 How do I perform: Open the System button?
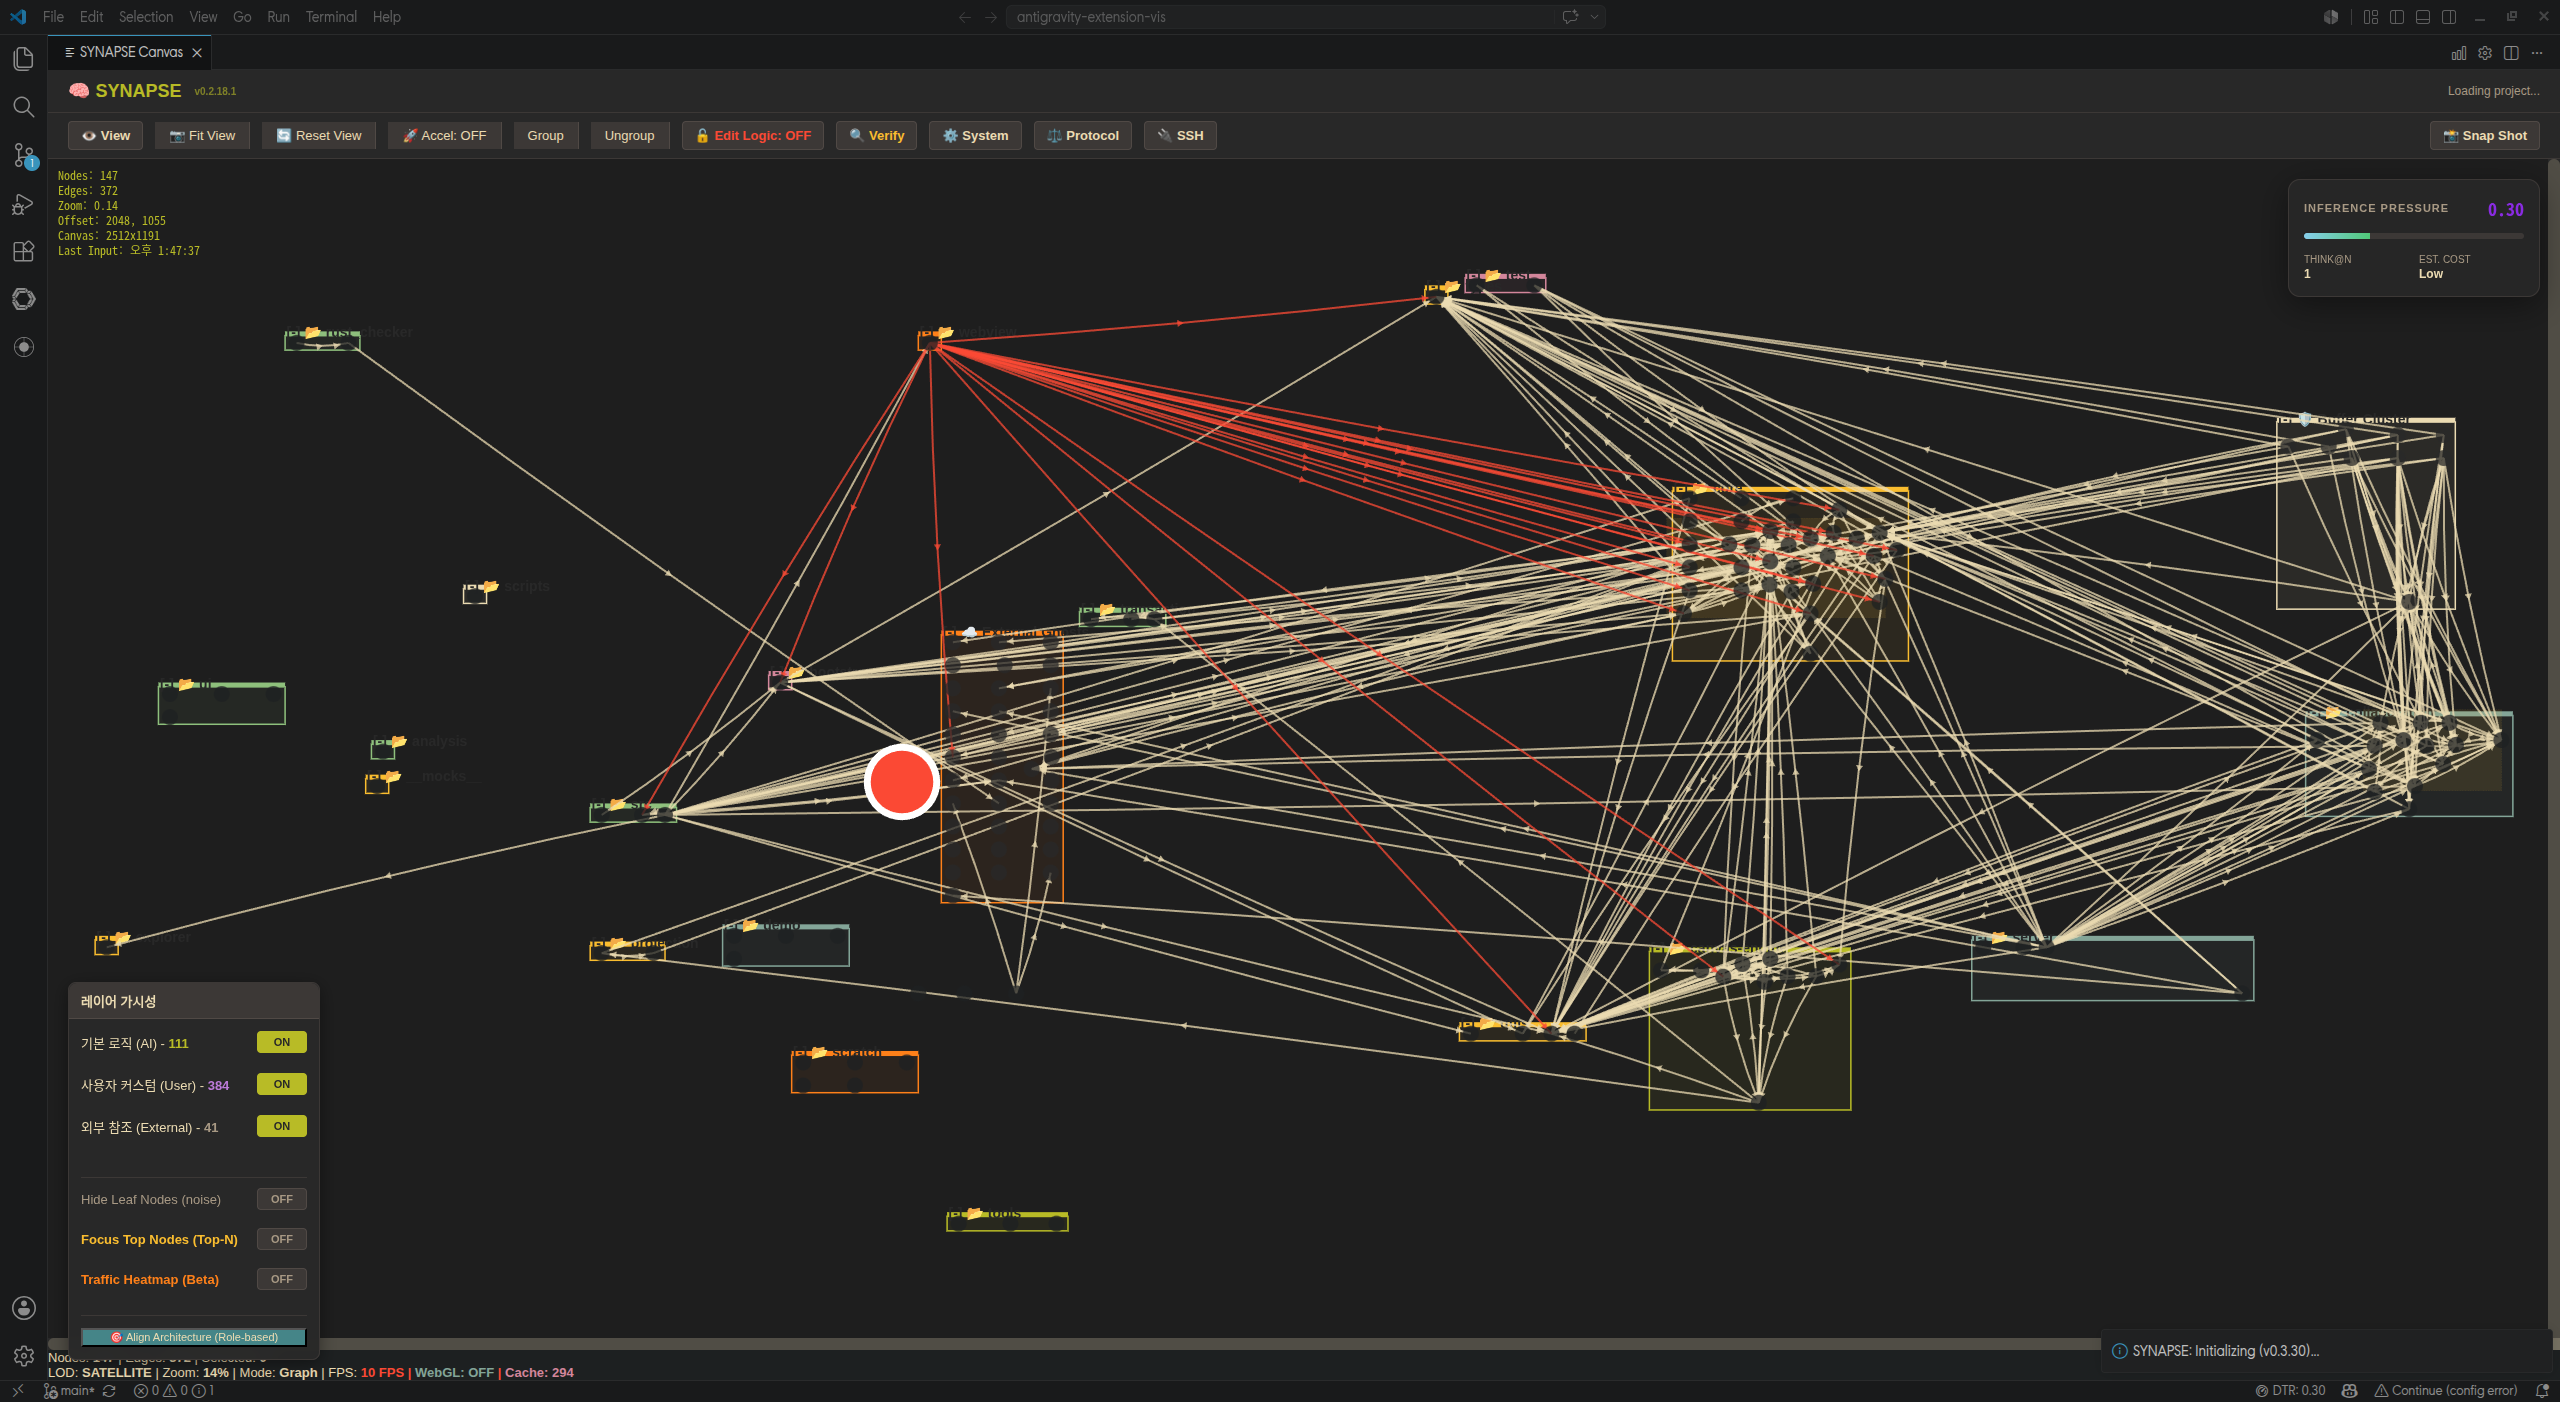click(975, 136)
